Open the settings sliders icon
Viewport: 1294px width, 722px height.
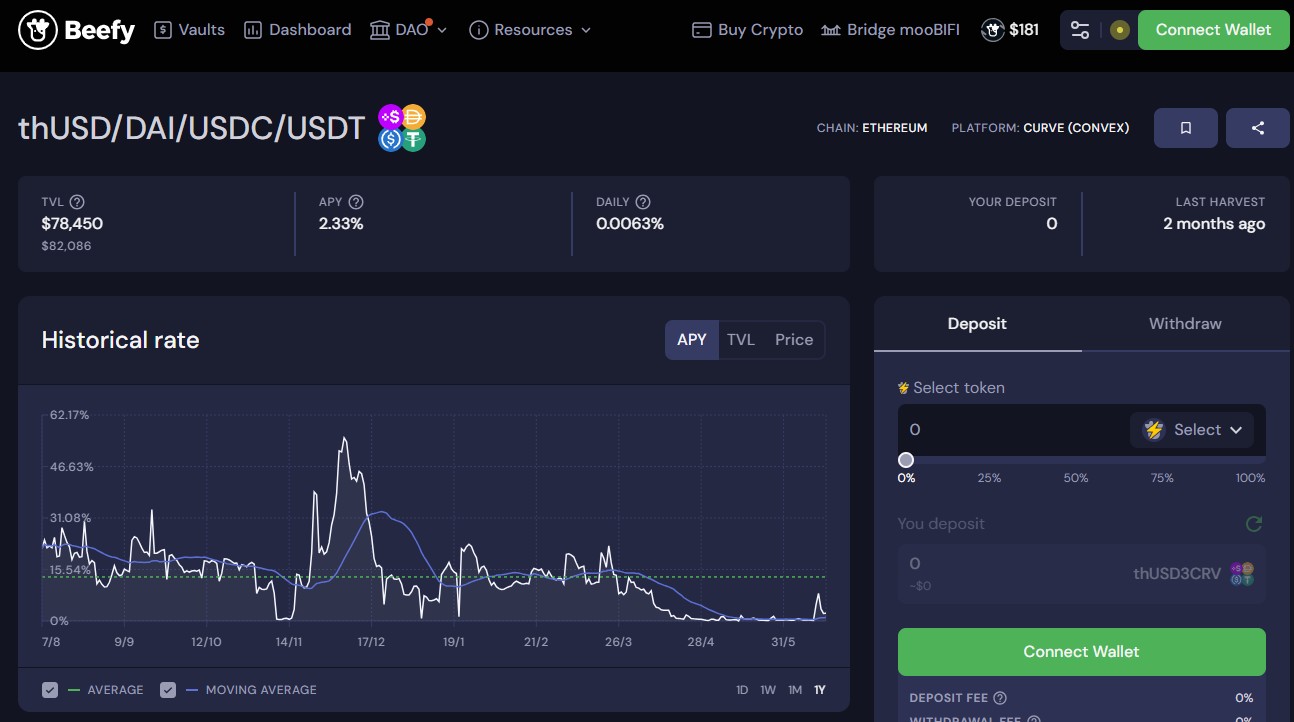coord(1080,30)
